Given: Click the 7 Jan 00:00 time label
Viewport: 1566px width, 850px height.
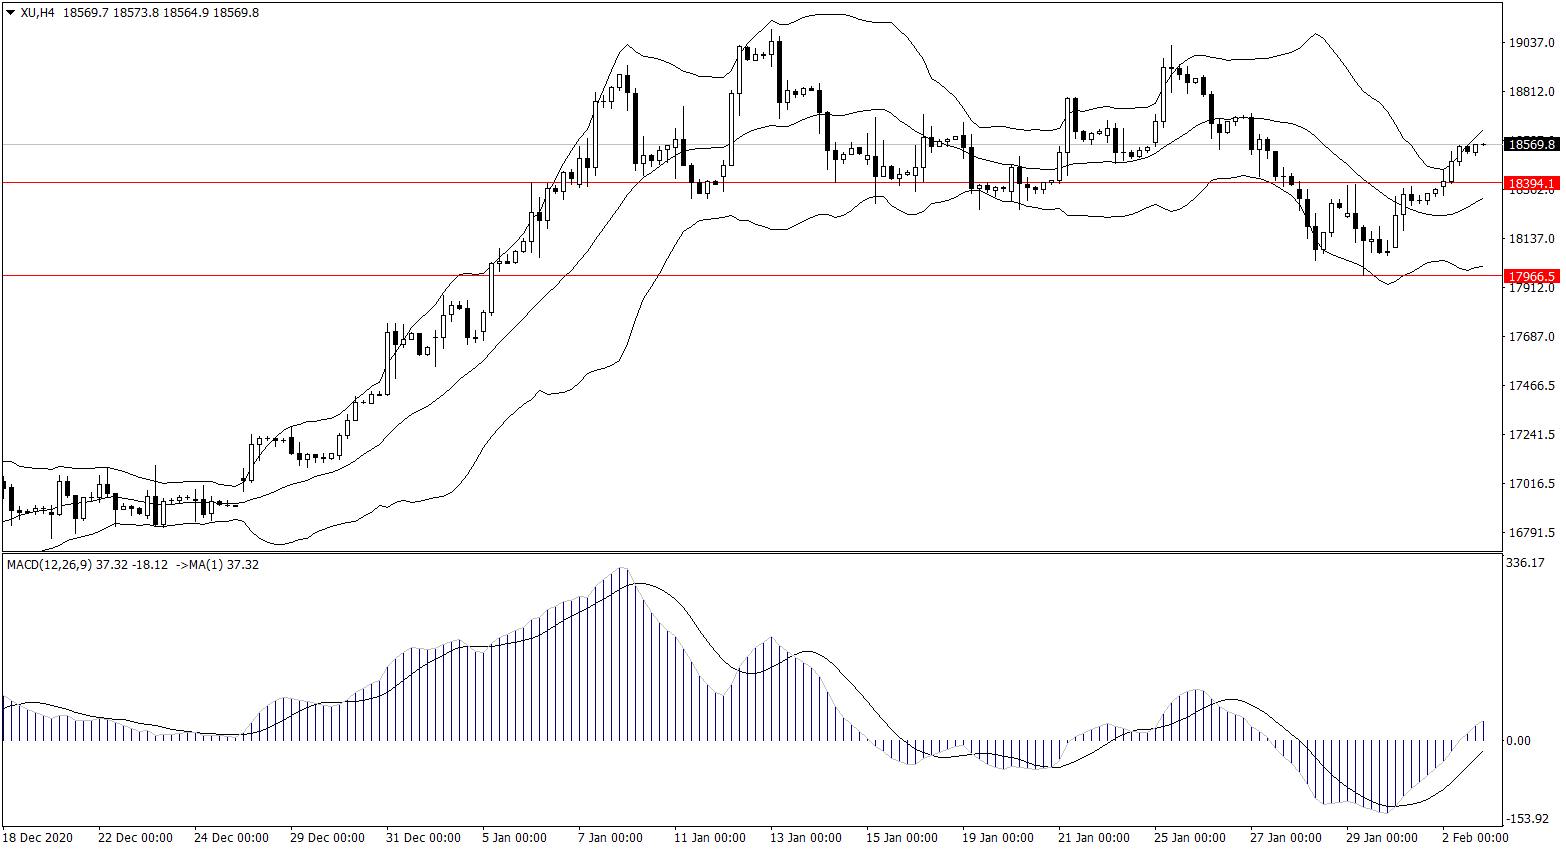Looking at the screenshot, I should [x=610, y=838].
